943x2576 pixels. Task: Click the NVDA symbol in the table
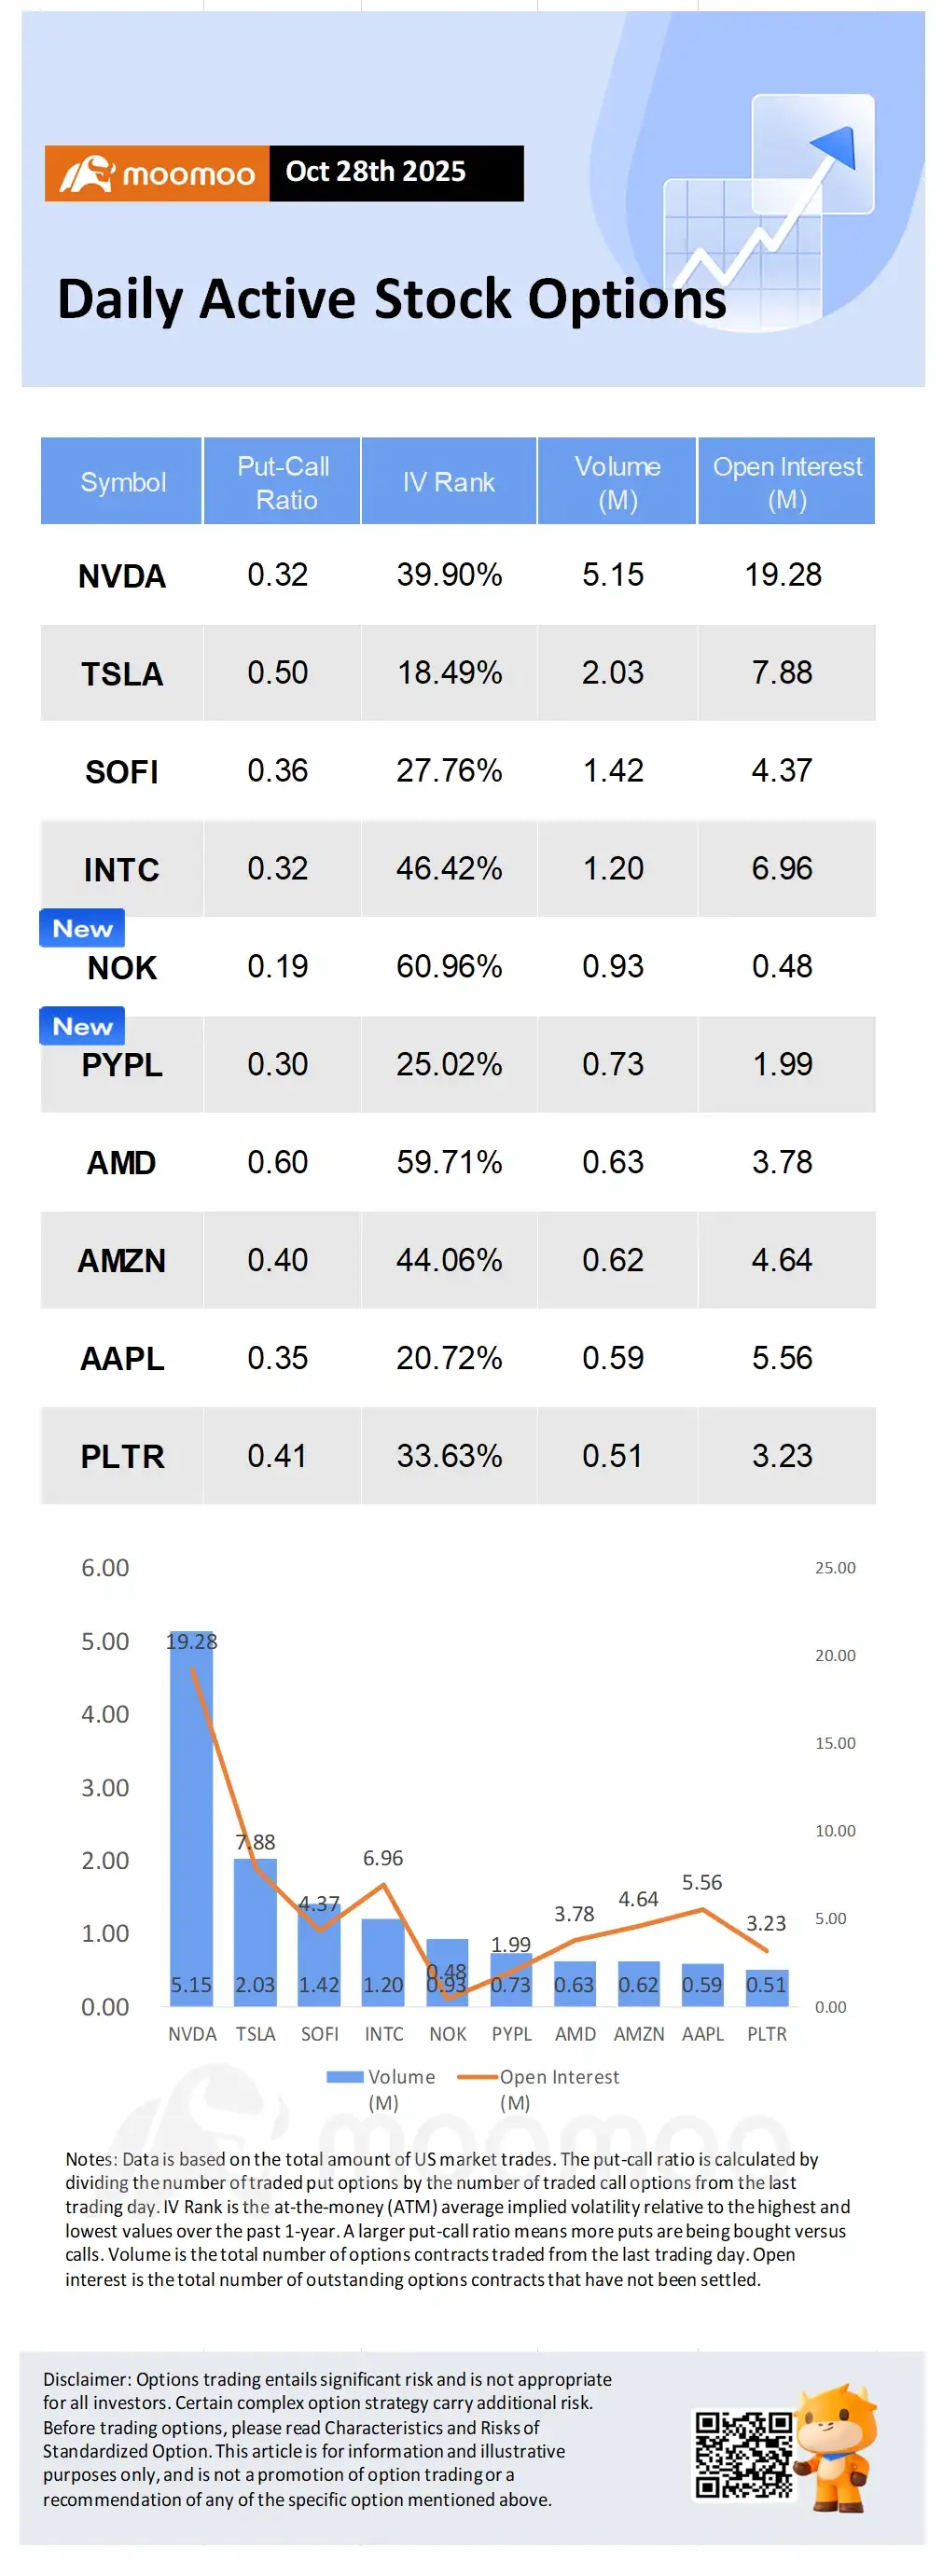tap(122, 576)
